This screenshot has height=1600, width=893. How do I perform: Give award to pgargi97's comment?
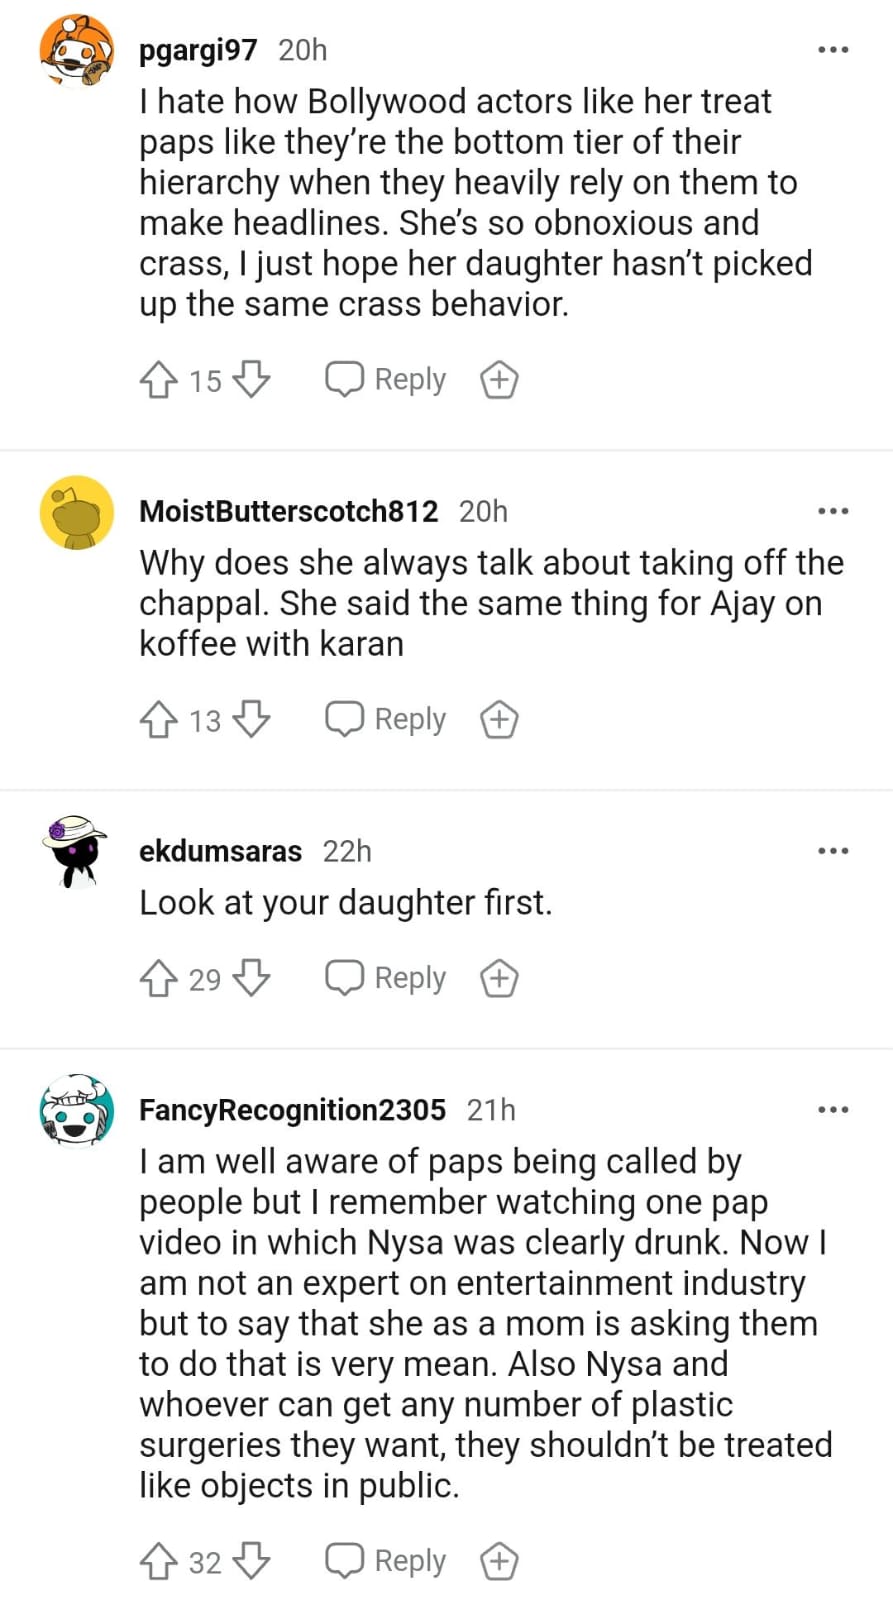pyautogui.click(x=499, y=380)
